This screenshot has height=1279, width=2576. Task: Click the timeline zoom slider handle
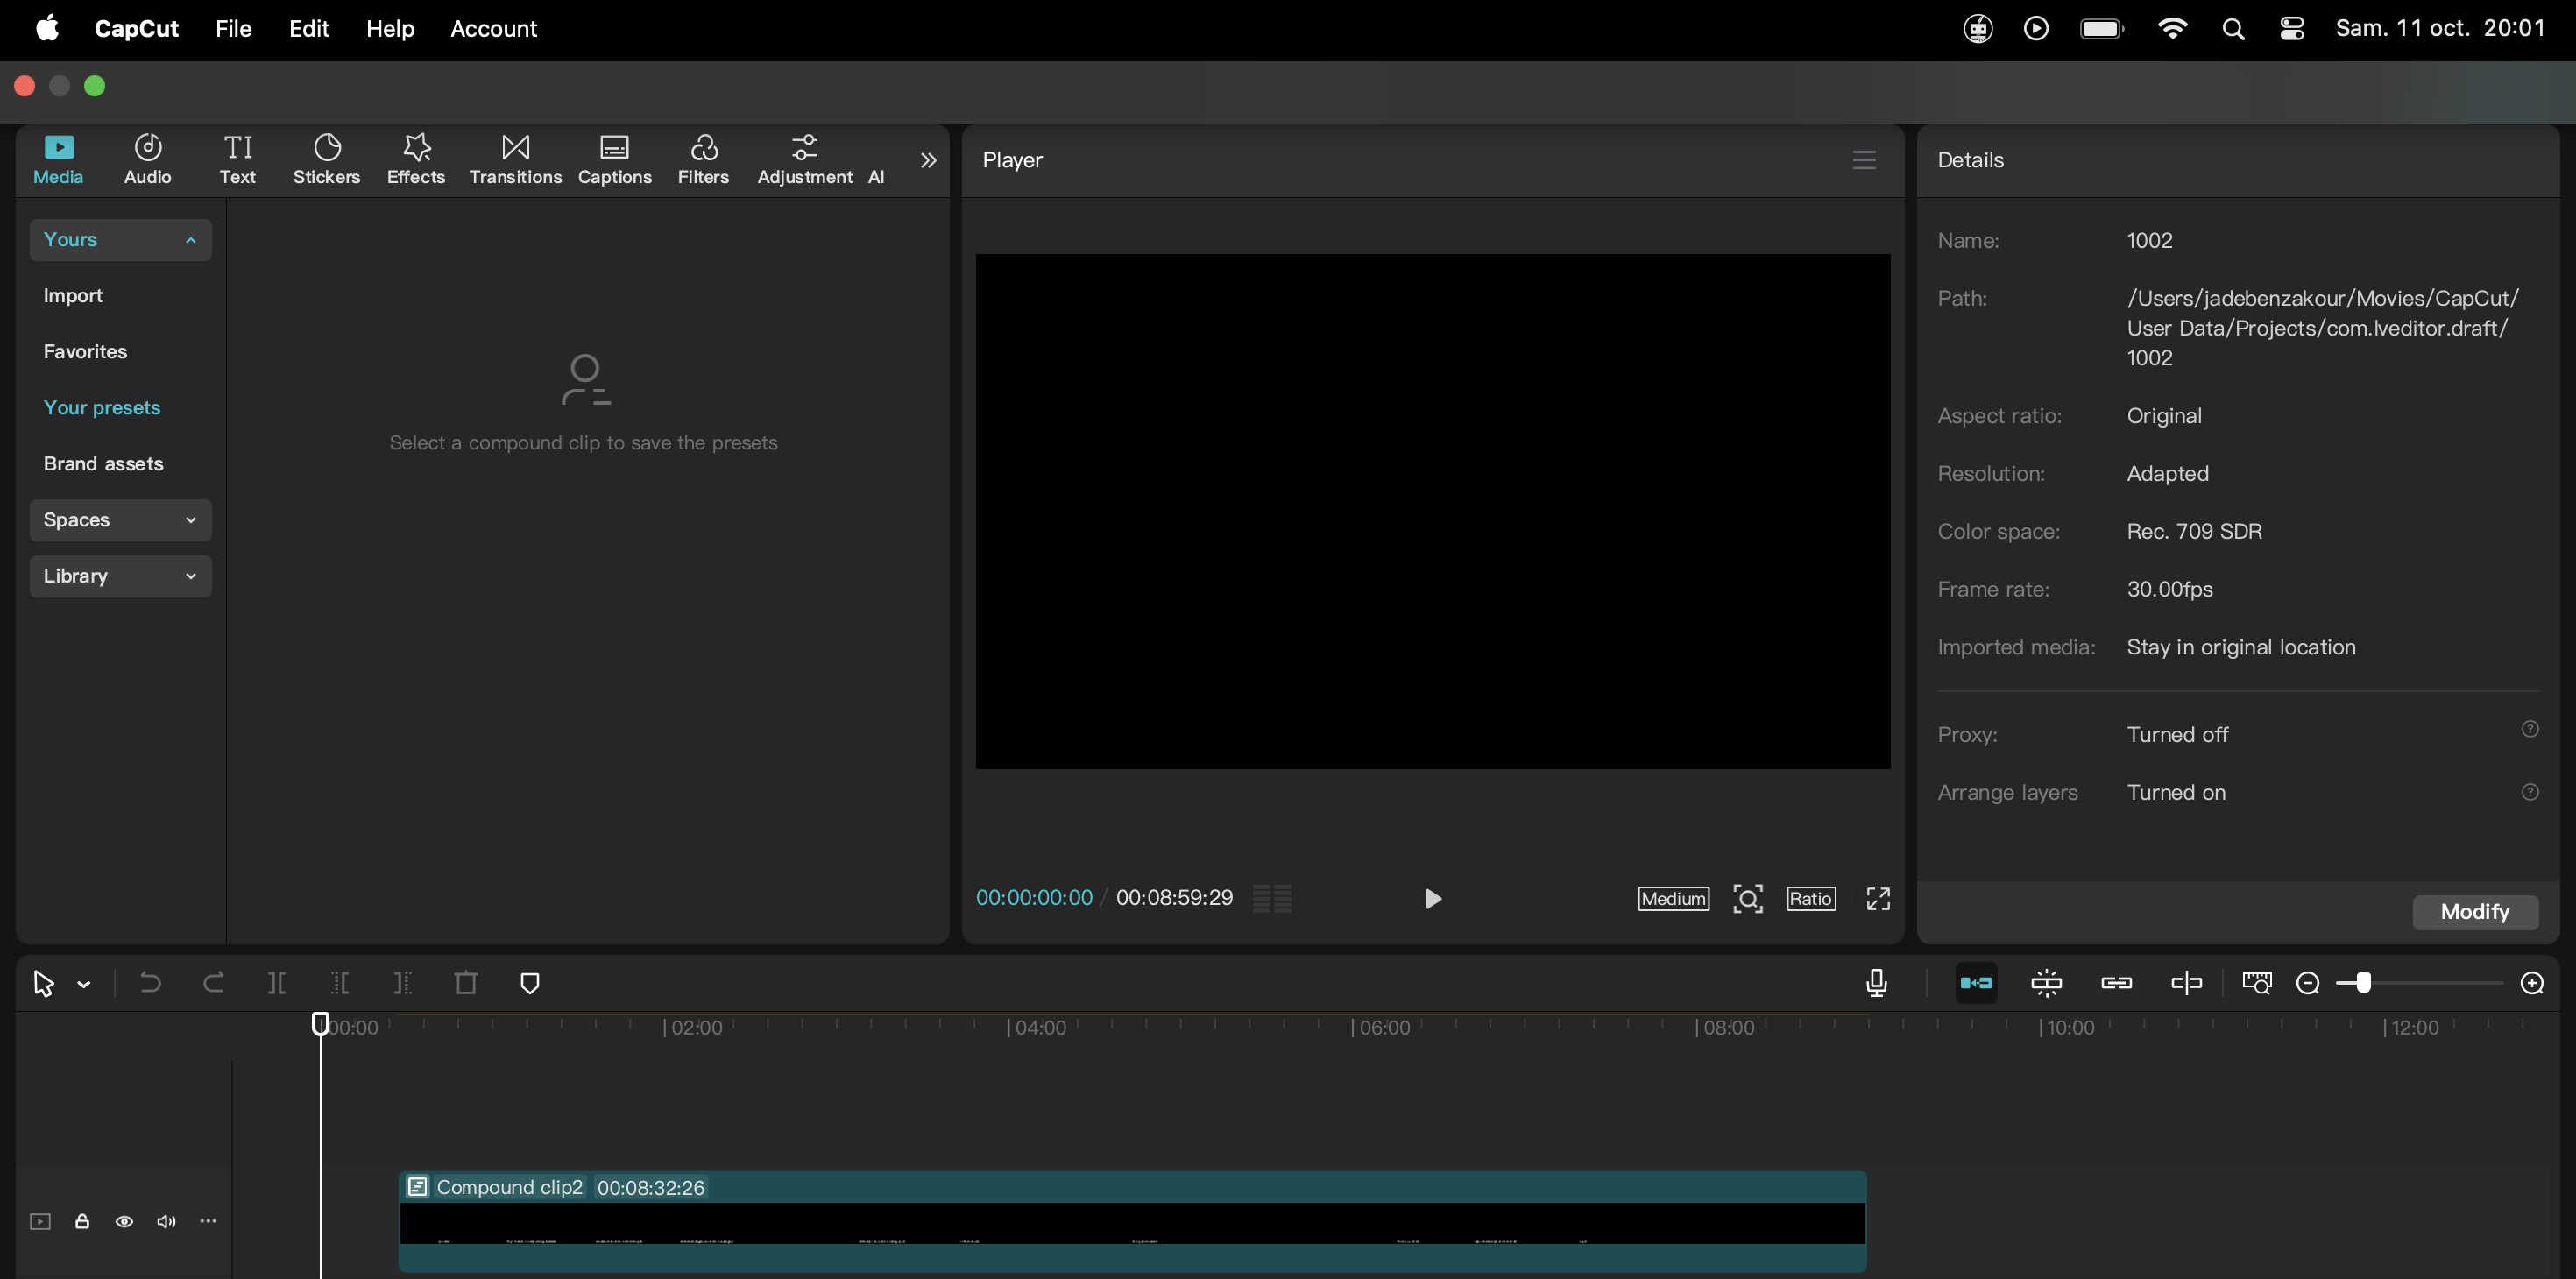(2363, 983)
